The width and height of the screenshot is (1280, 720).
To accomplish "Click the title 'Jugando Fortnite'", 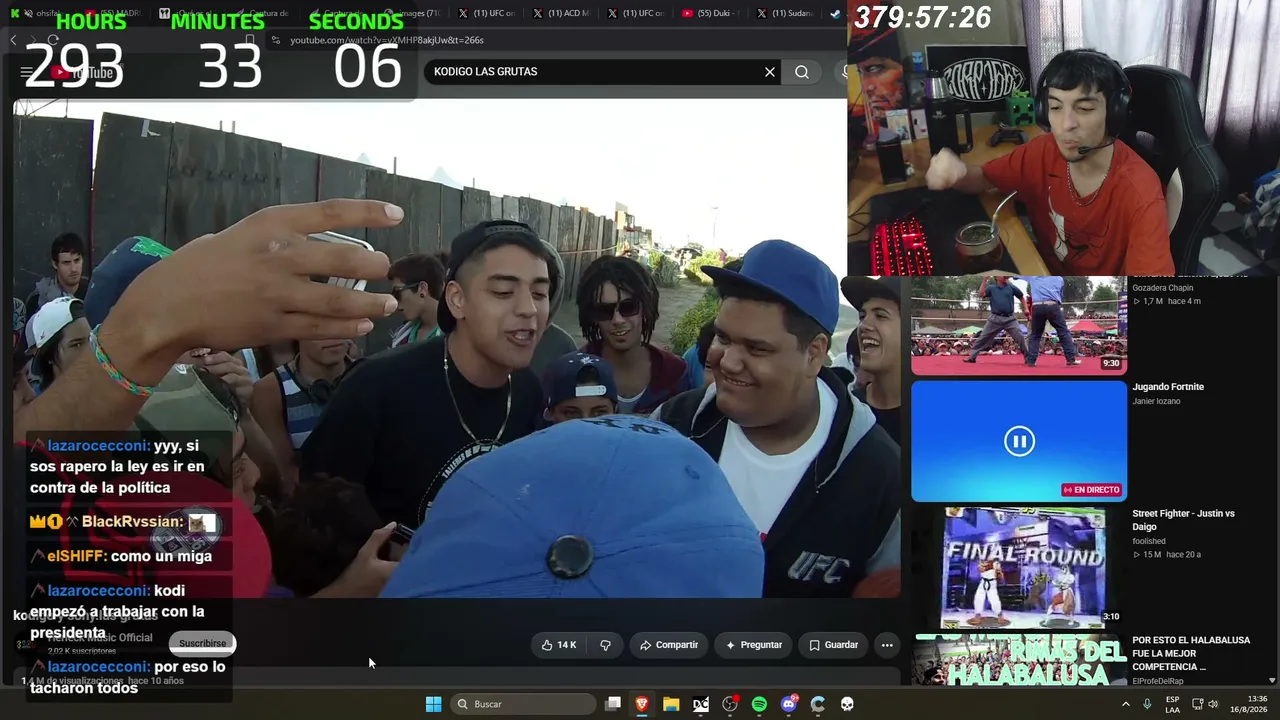I will [x=1168, y=387].
